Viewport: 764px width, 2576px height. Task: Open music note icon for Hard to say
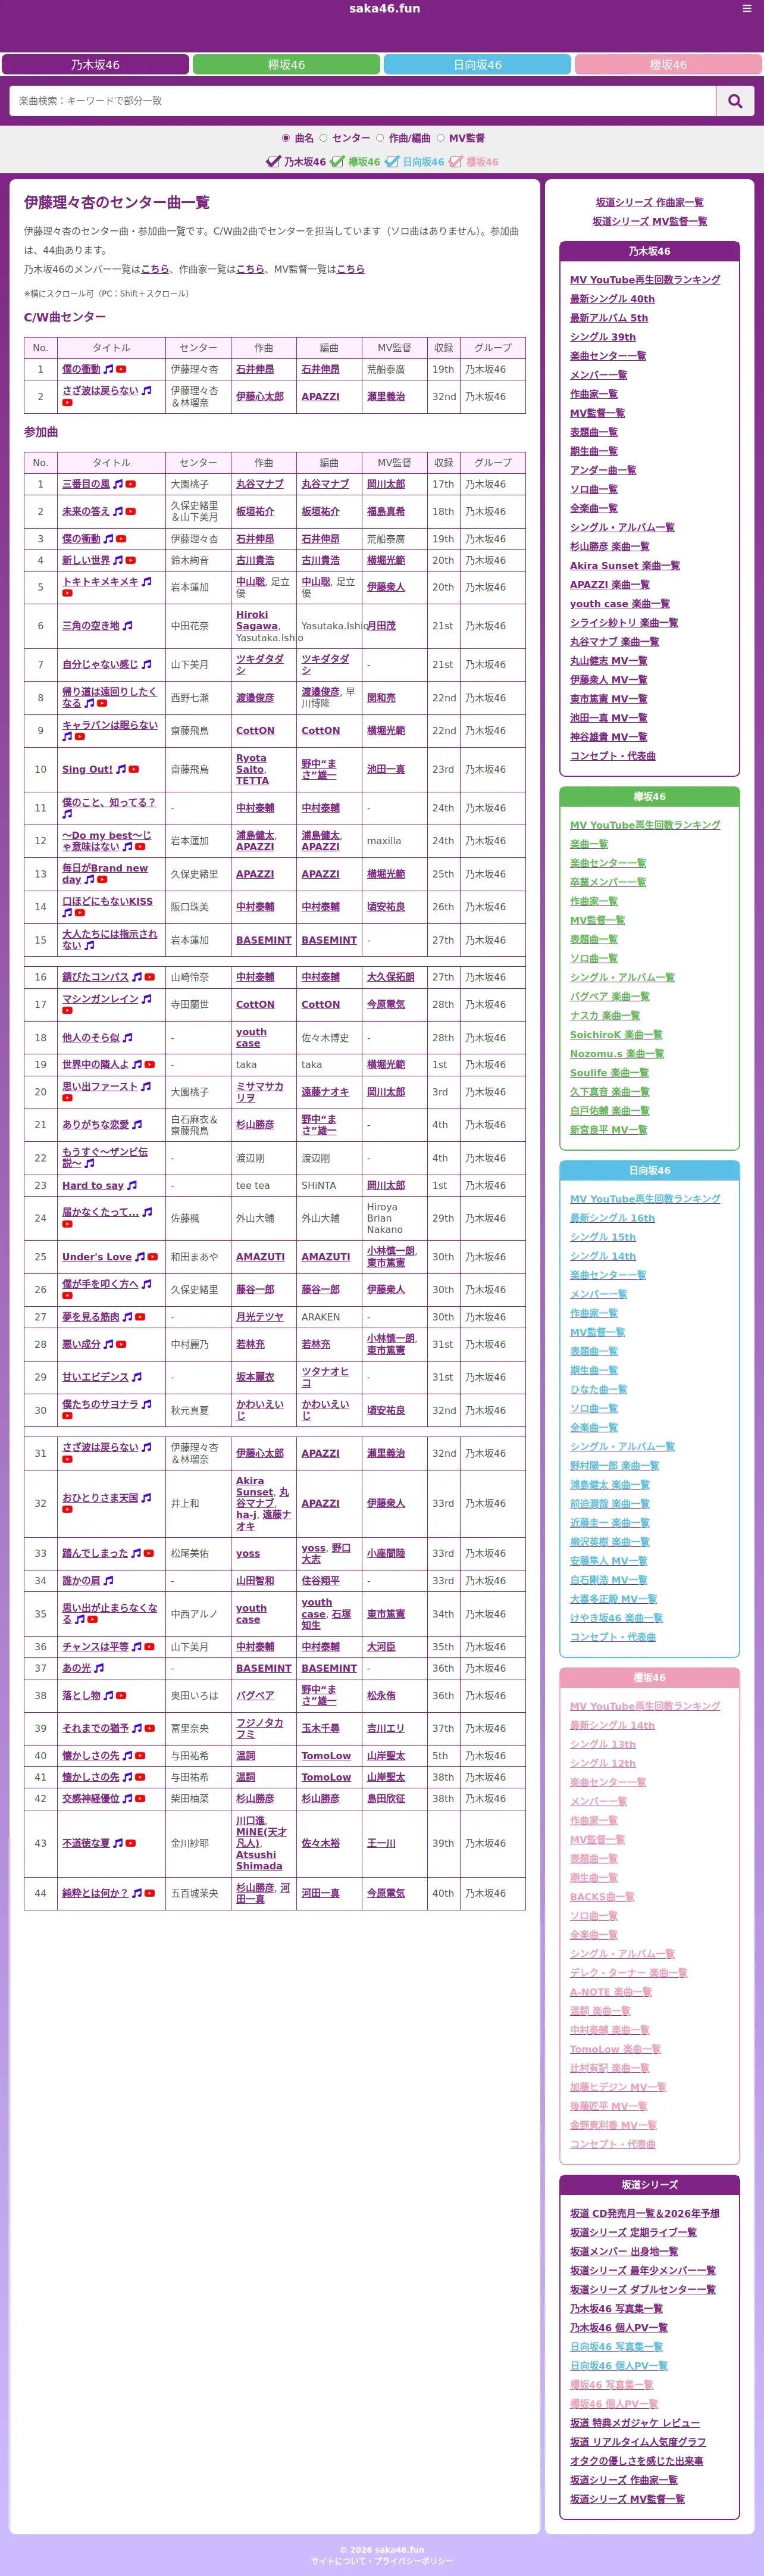click(x=132, y=1185)
